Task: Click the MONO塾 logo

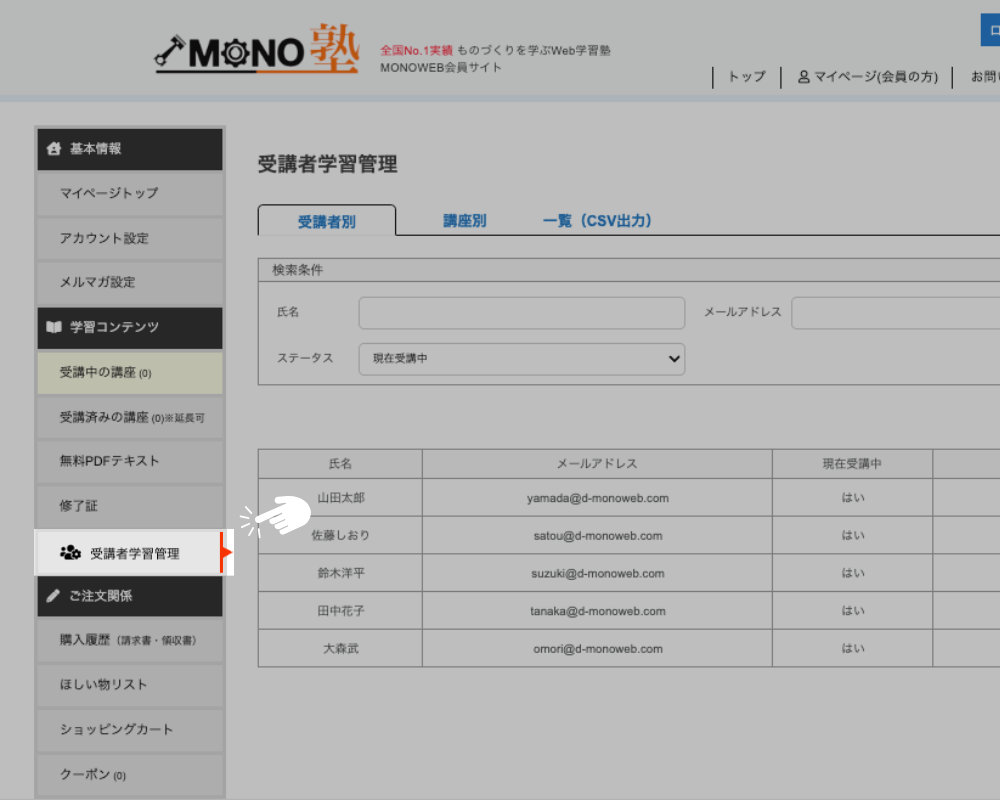Action: click(x=257, y=52)
